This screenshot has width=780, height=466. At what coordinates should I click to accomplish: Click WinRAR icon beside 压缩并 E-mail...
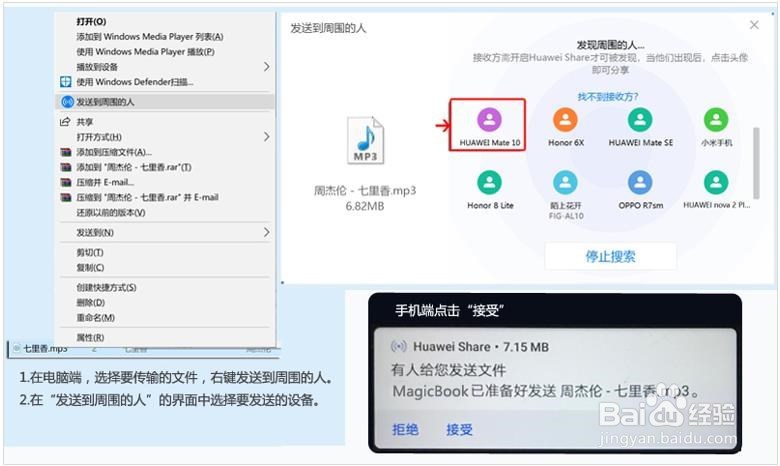(66, 182)
